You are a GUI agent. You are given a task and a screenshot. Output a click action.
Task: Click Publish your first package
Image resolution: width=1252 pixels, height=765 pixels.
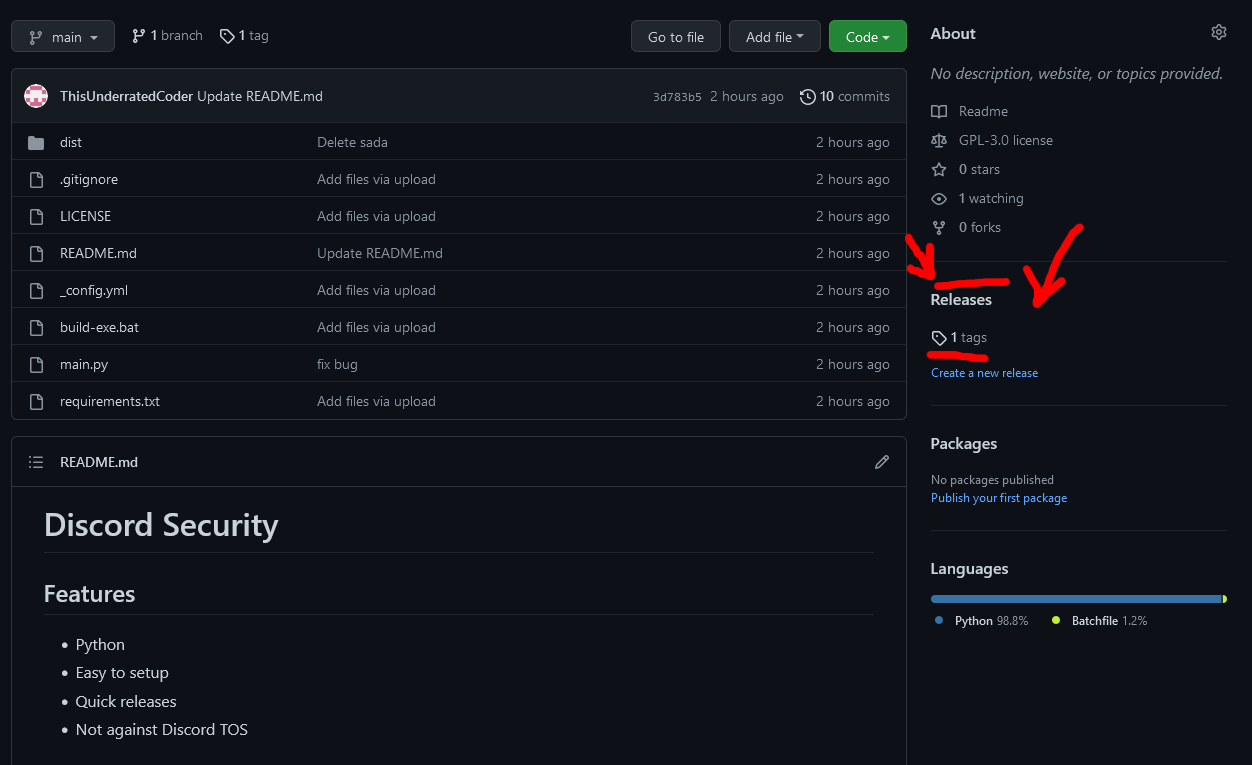[x=998, y=497]
